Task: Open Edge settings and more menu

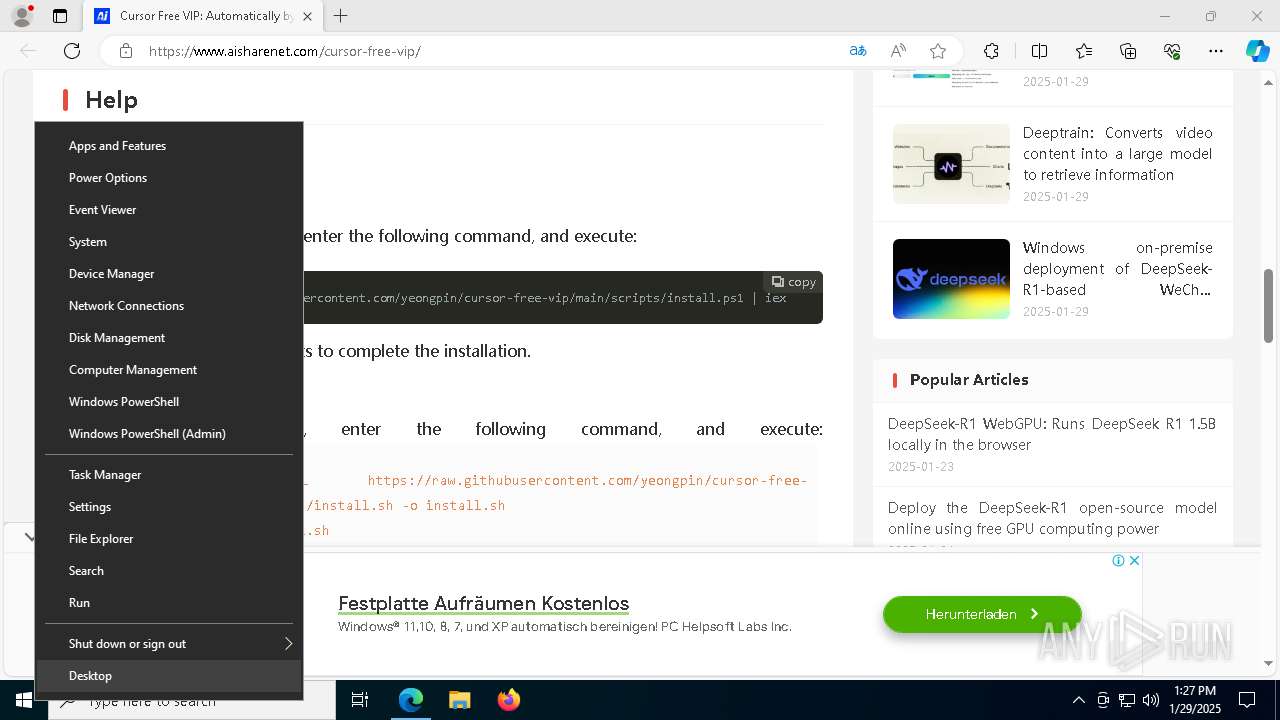Action: [x=1216, y=51]
